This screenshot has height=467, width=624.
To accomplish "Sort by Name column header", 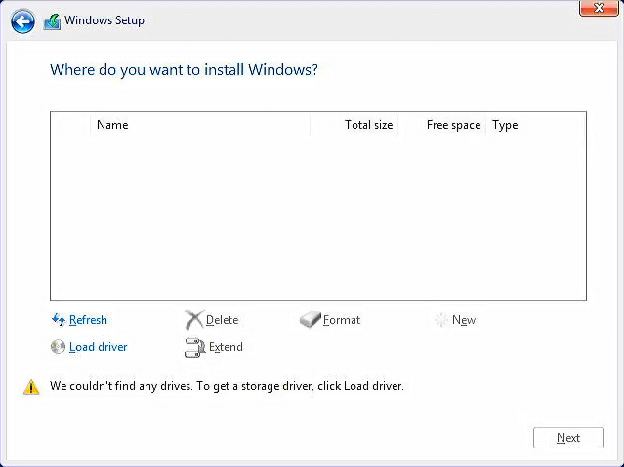I will pyautogui.click(x=201, y=125).
